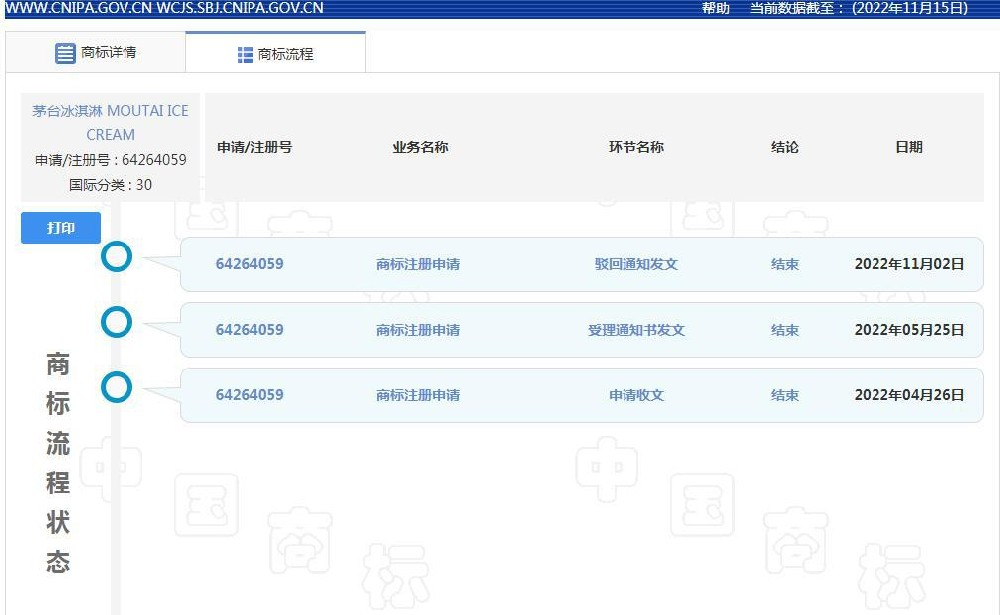Click the 结论 column header
The width and height of the screenshot is (1000, 615).
[784, 147]
